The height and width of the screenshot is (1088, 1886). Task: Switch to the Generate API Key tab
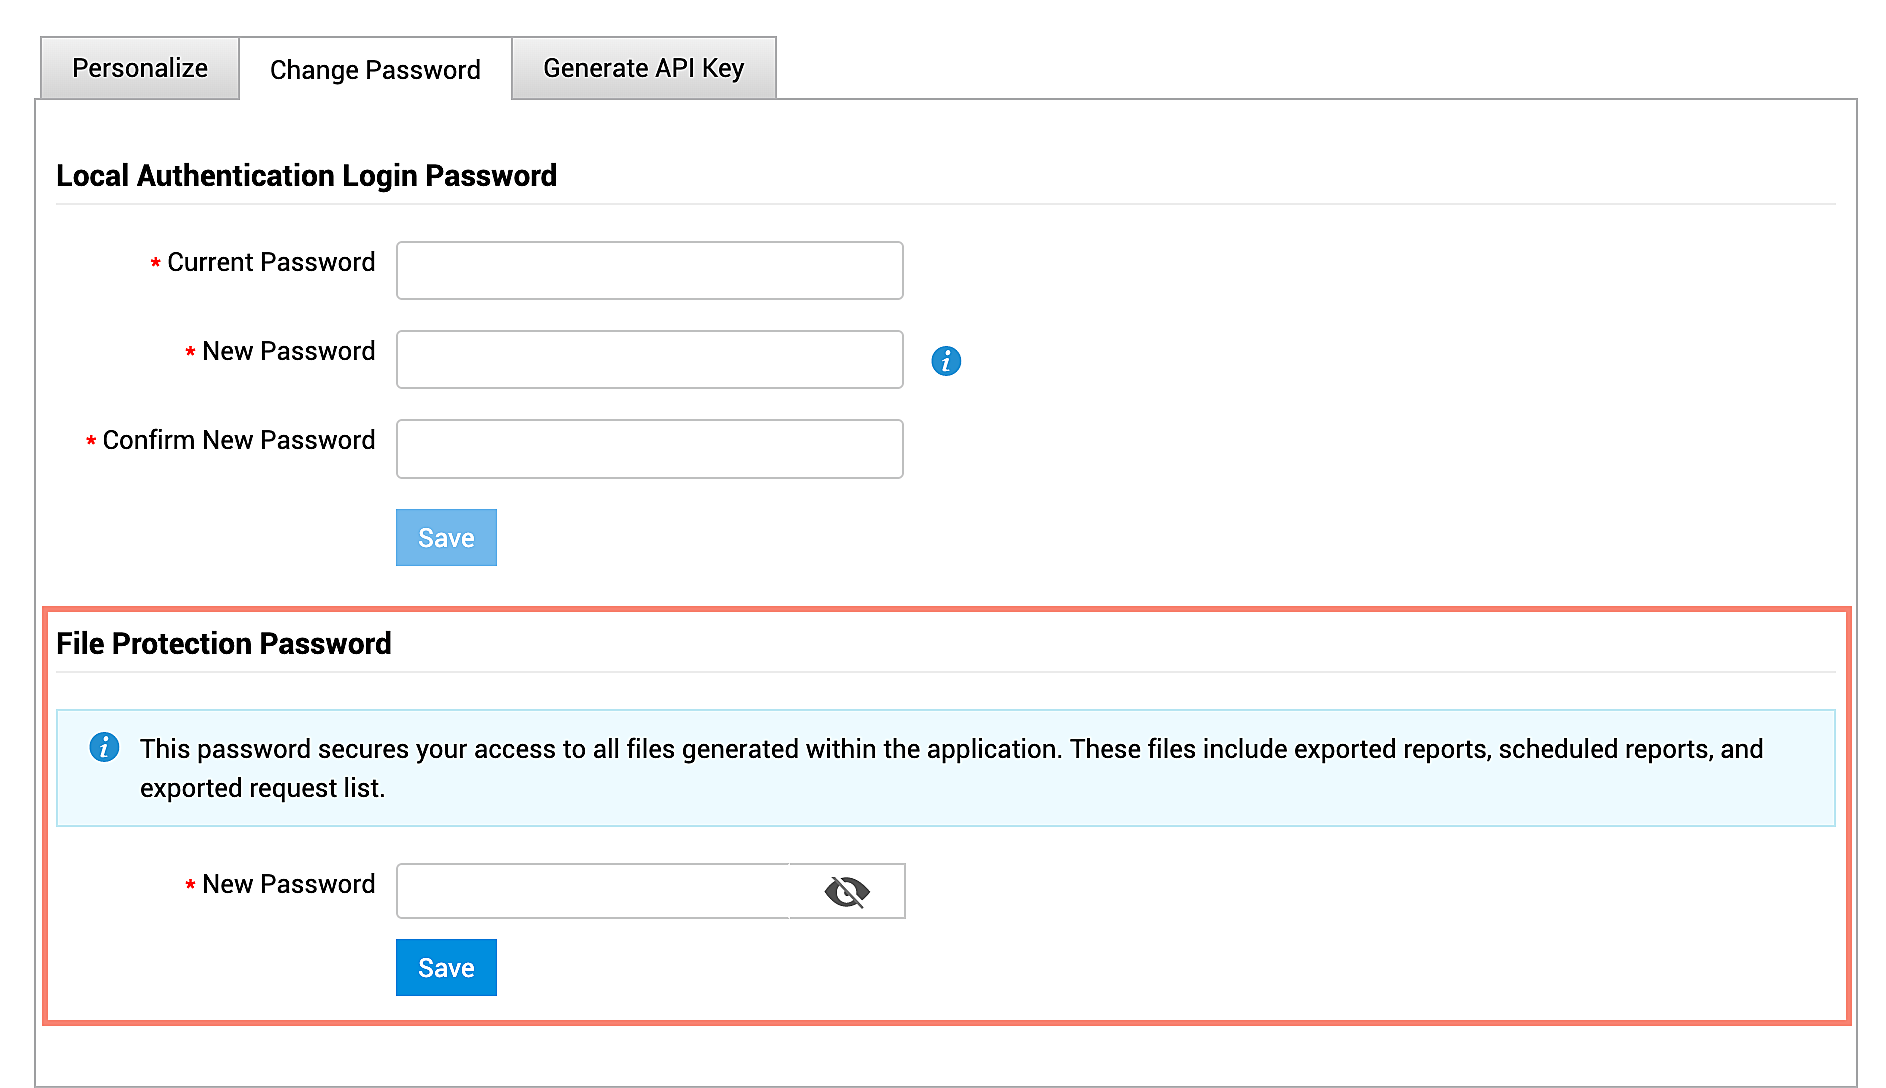[x=644, y=68]
